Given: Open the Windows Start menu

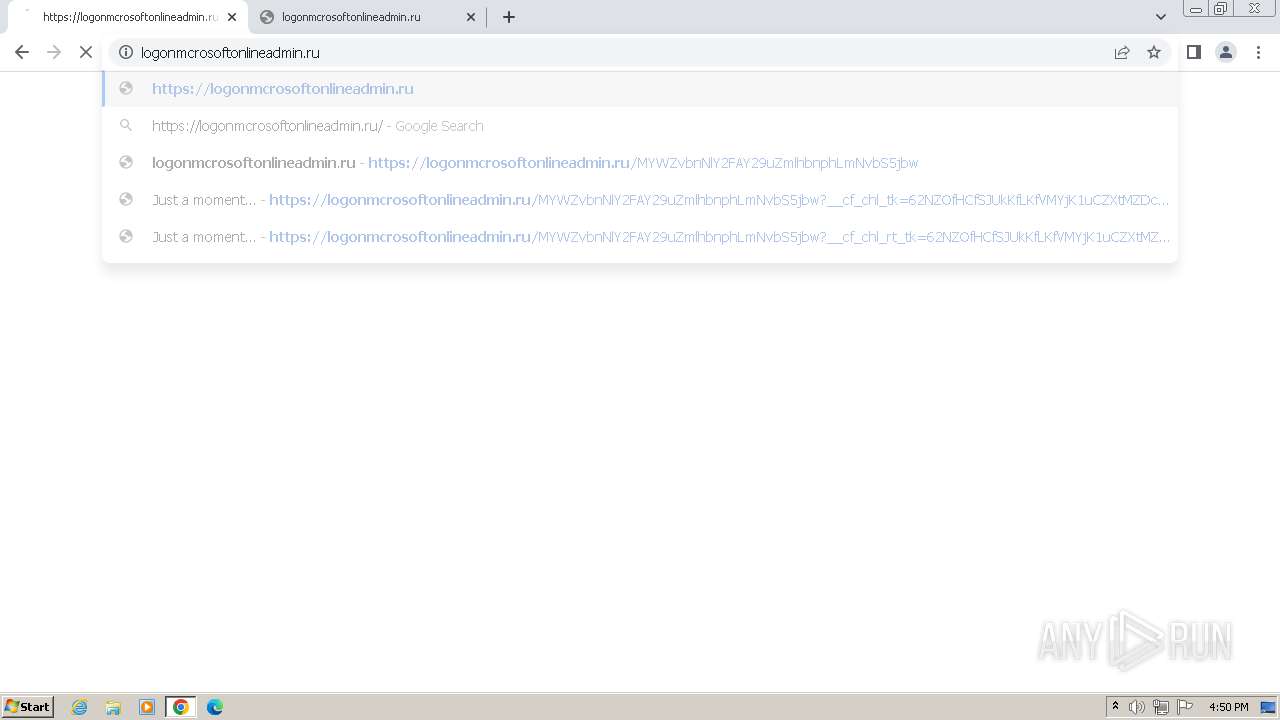Looking at the screenshot, I should click(28, 706).
